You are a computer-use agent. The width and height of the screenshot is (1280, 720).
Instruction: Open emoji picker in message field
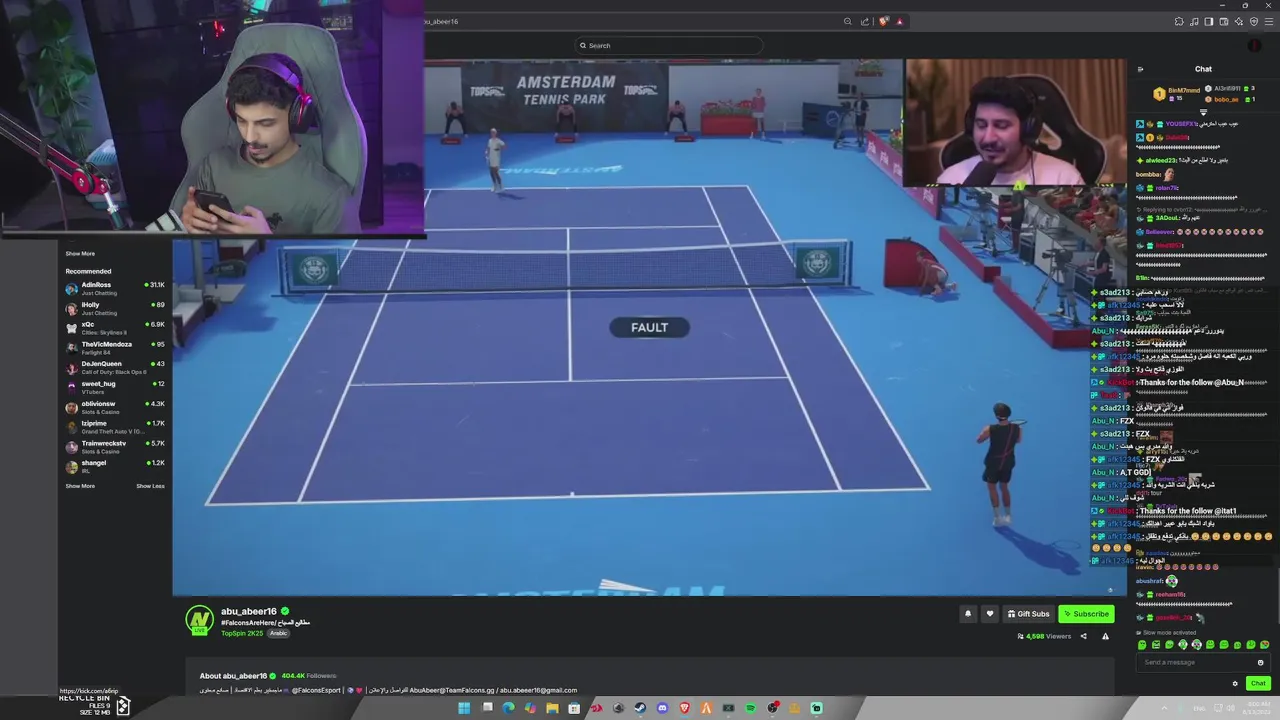[x=1260, y=662]
